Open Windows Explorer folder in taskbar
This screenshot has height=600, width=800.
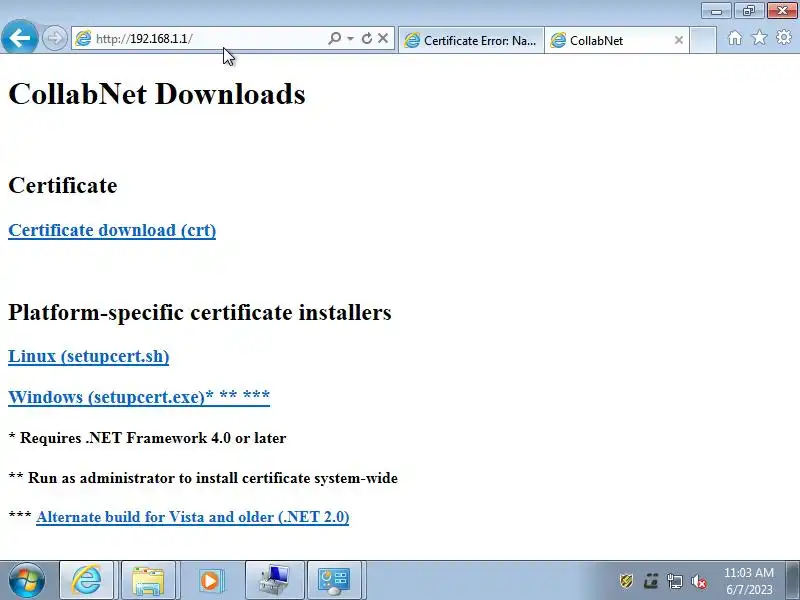148,580
